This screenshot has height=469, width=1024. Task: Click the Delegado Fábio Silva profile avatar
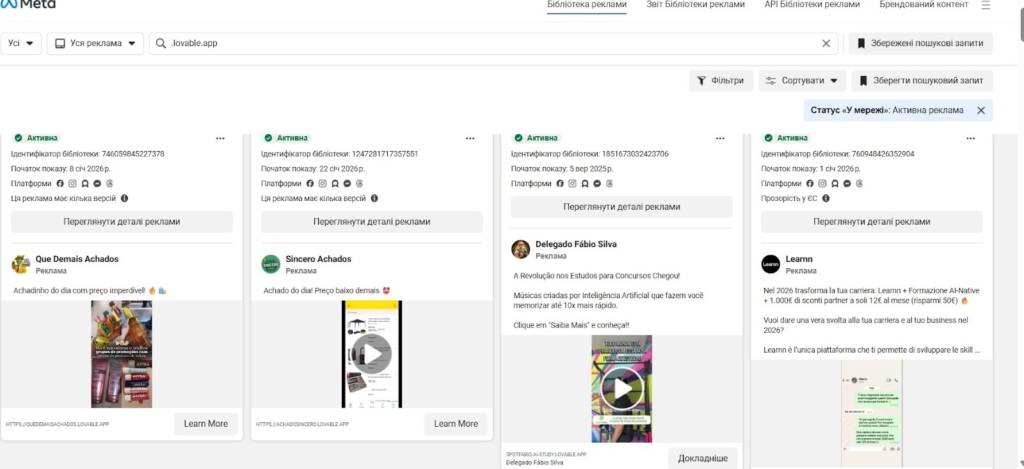520,249
